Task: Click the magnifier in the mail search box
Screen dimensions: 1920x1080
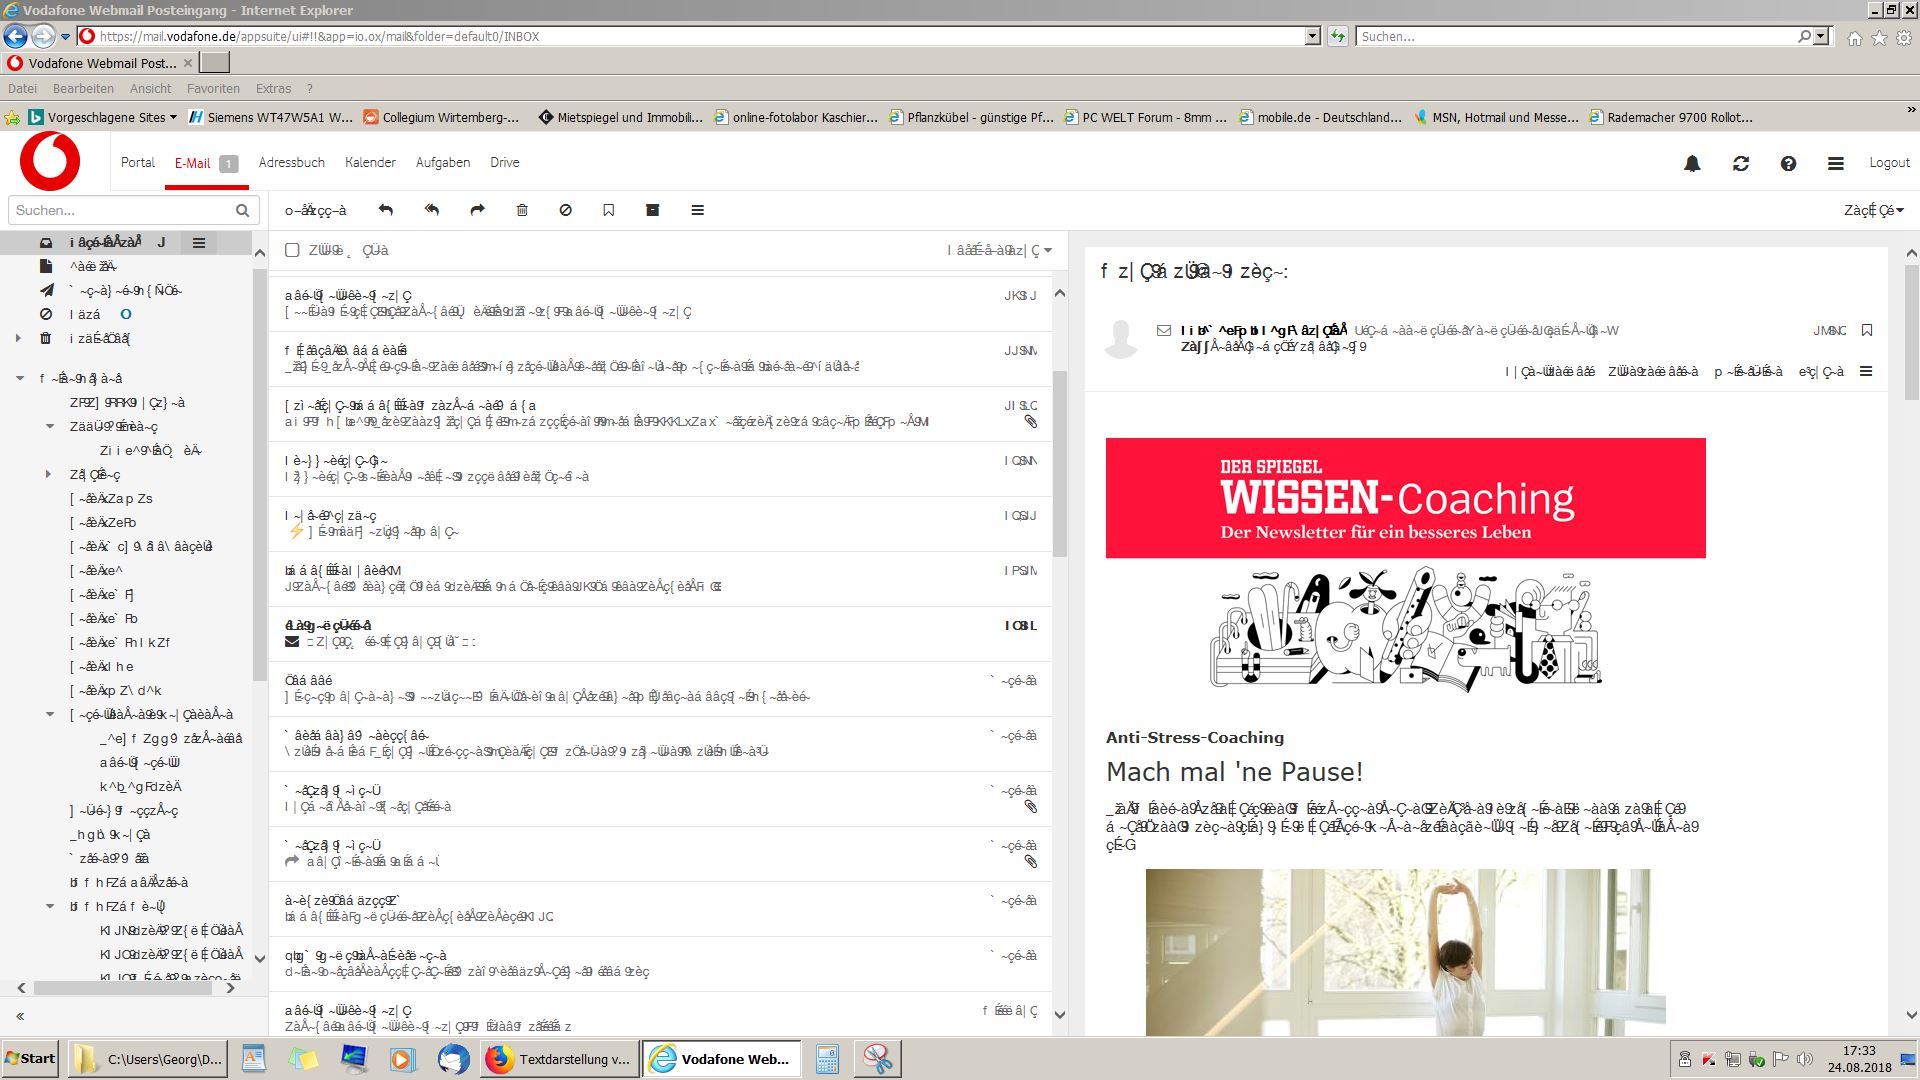Action: pos(242,210)
